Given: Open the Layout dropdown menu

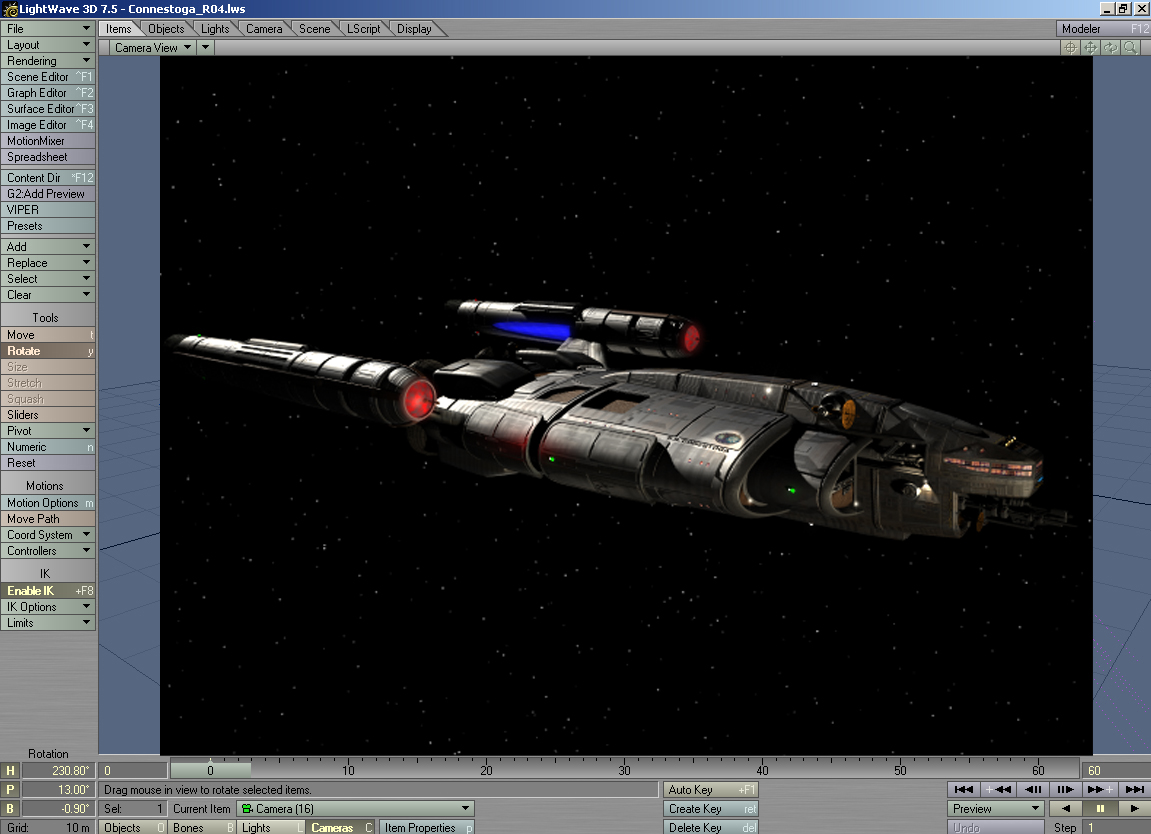Looking at the screenshot, I should coord(48,45).
